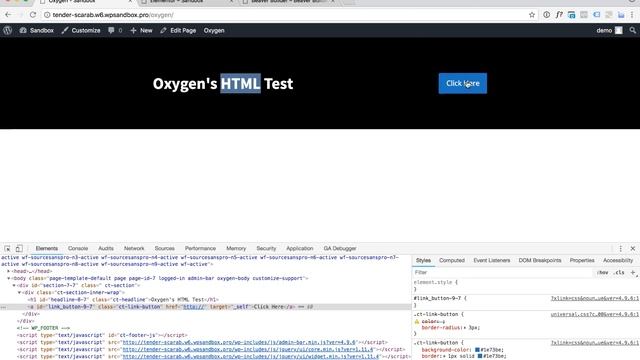The image size is (640, 360).
Task: Open the New content menu
Action: (x=141, y=30)
